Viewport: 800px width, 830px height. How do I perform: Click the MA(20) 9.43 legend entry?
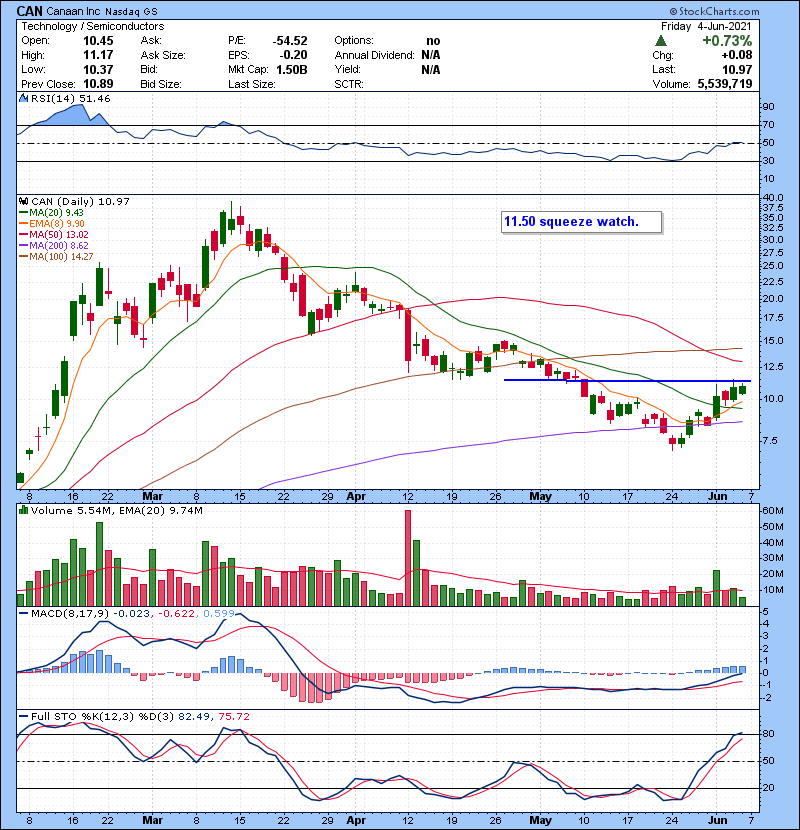pyautogui.click(x=51, y=212)
